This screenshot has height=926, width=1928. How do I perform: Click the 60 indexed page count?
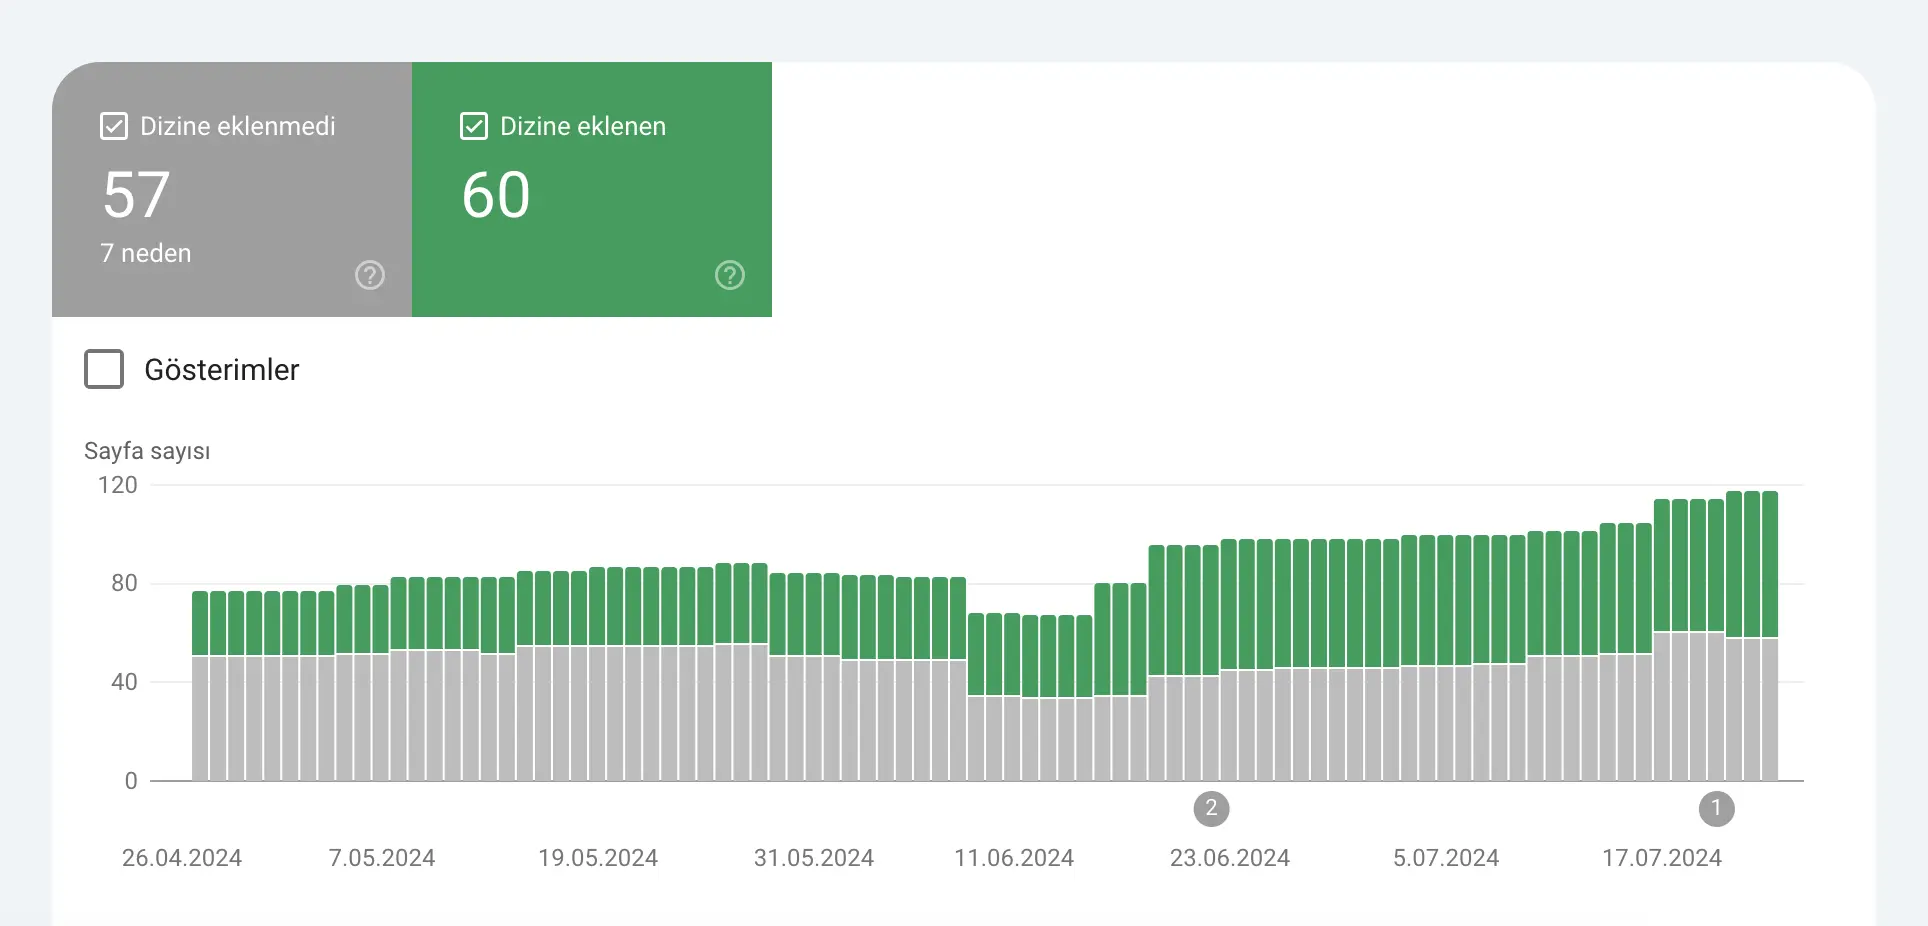496,194
